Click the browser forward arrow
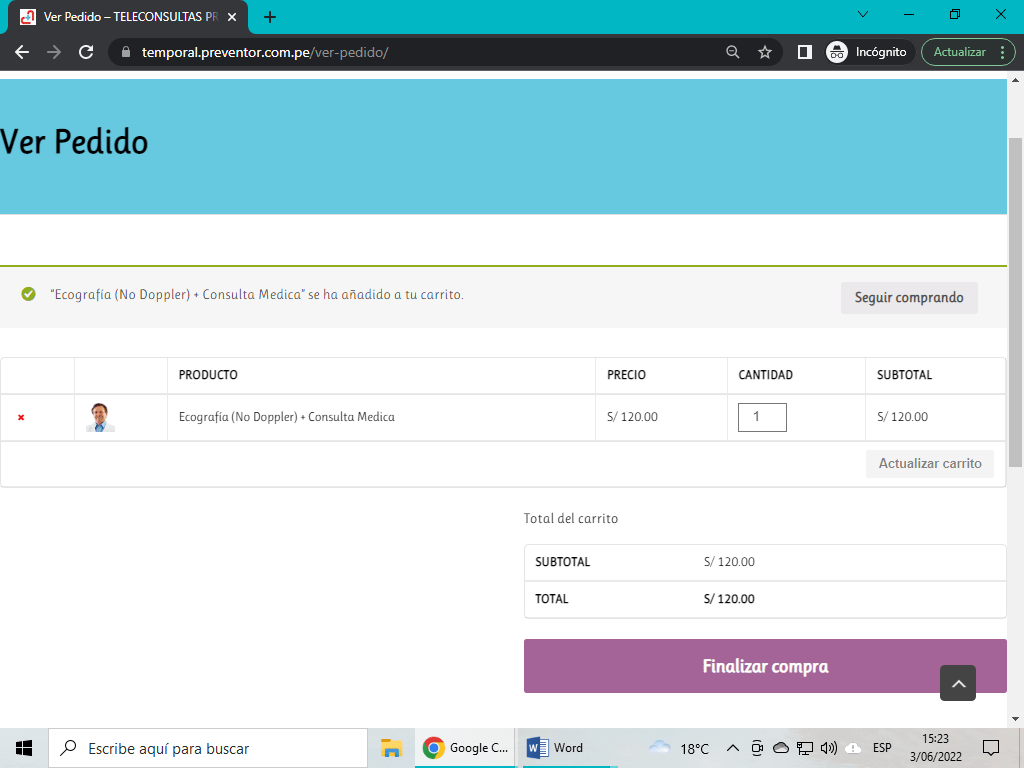The width and height of the screenshot is (1024, 768). (x=54, y=52)
